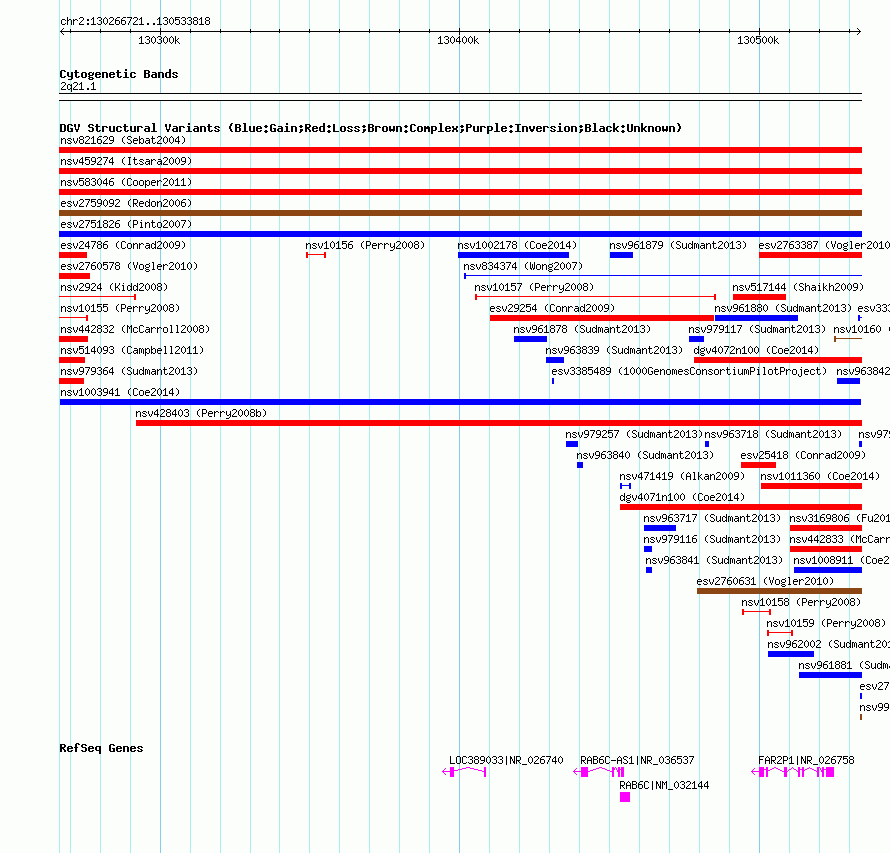The width and height of the screenshot is (890, 853).
Task: Select the blue esv2751826 (Pinto2007) gain bar
Action: pos(460,234)
